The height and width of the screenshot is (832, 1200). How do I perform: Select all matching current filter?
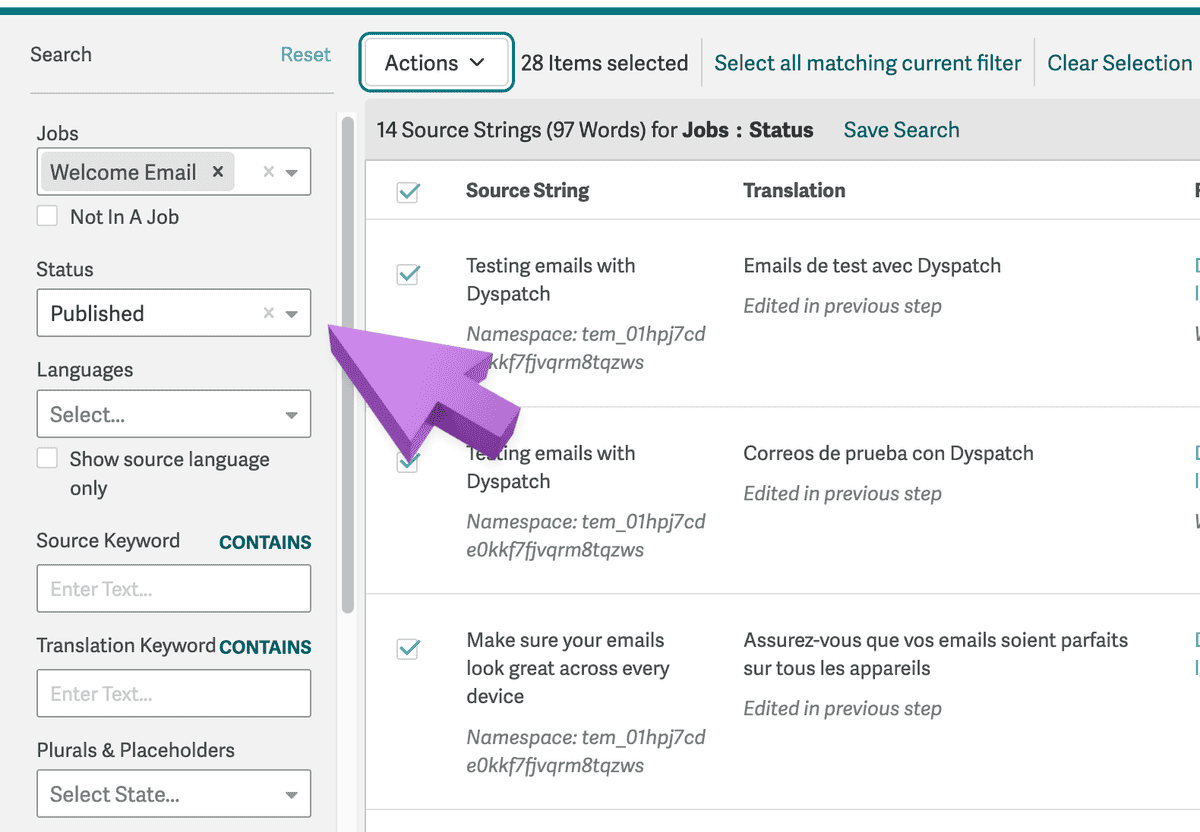click(867, 63)
